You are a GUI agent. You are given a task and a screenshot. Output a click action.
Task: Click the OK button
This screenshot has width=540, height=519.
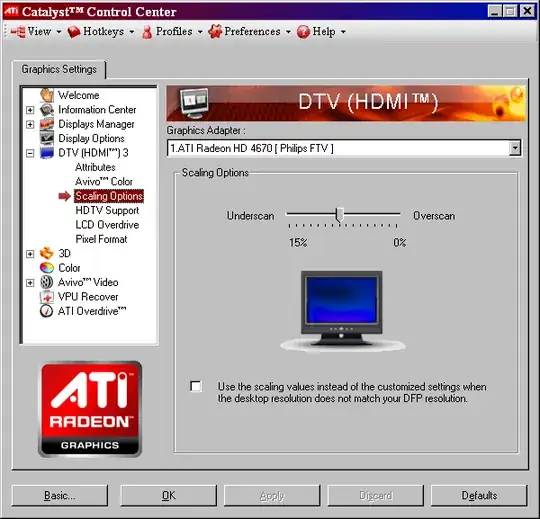[x=168, y=496]
